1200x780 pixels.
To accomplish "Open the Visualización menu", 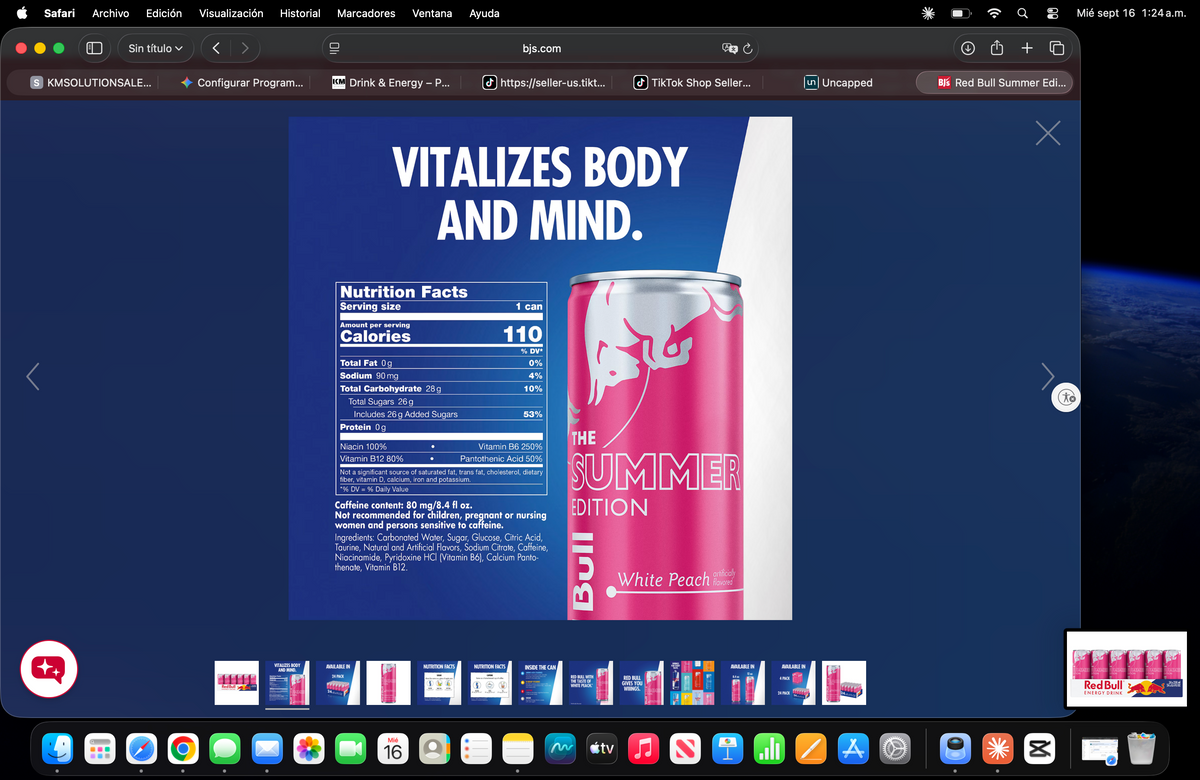I will (231, 13).
